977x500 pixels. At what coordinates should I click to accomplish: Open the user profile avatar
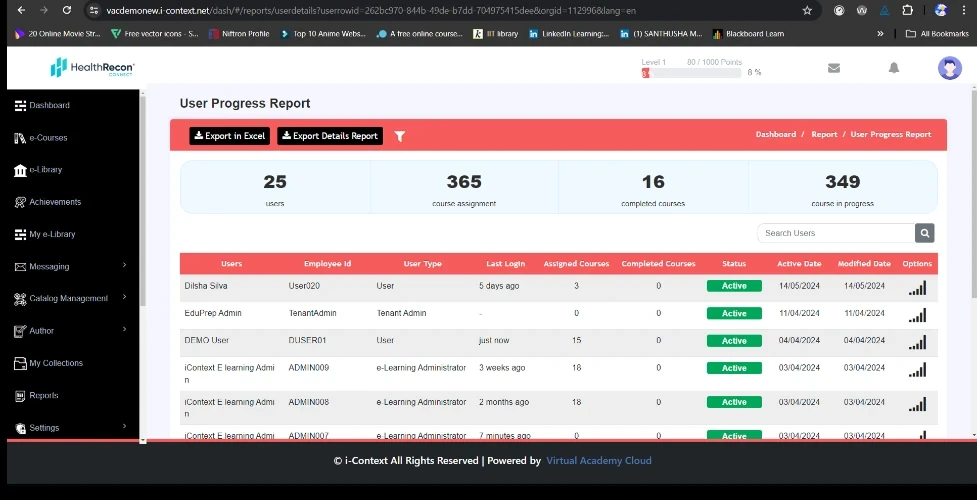[950, 68]
